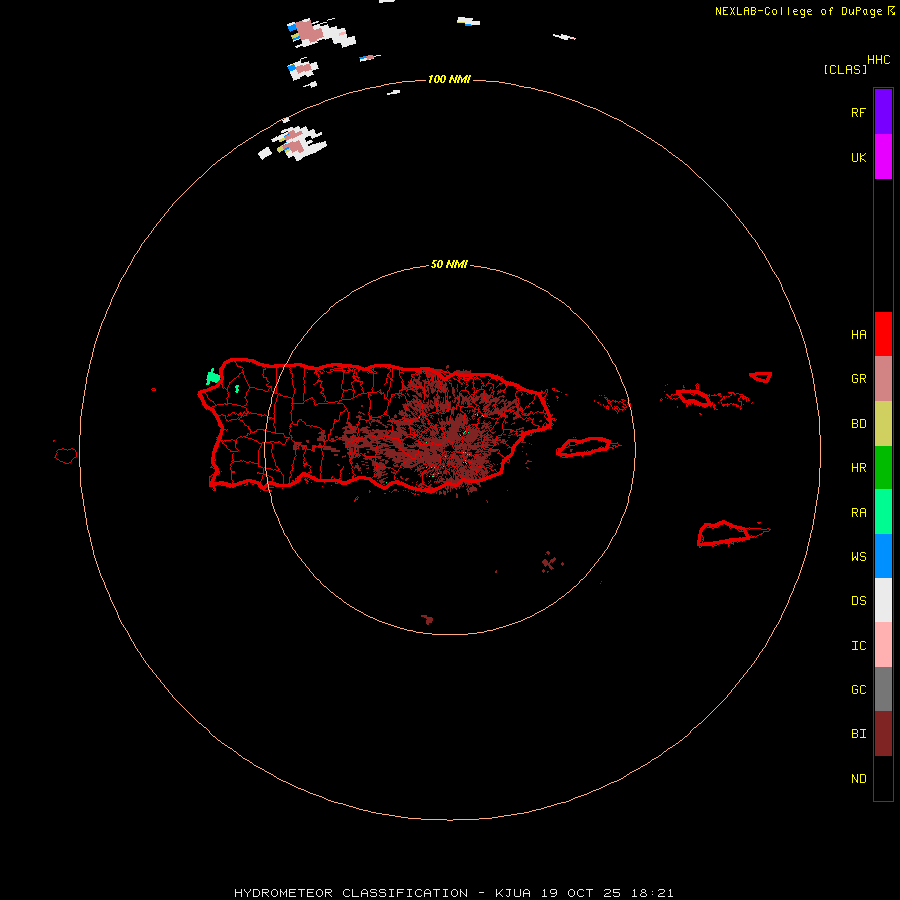Viewport: 900px width, 900px height.
Task: Click the 'HA' legend label
Action: (x=858, y=334)
